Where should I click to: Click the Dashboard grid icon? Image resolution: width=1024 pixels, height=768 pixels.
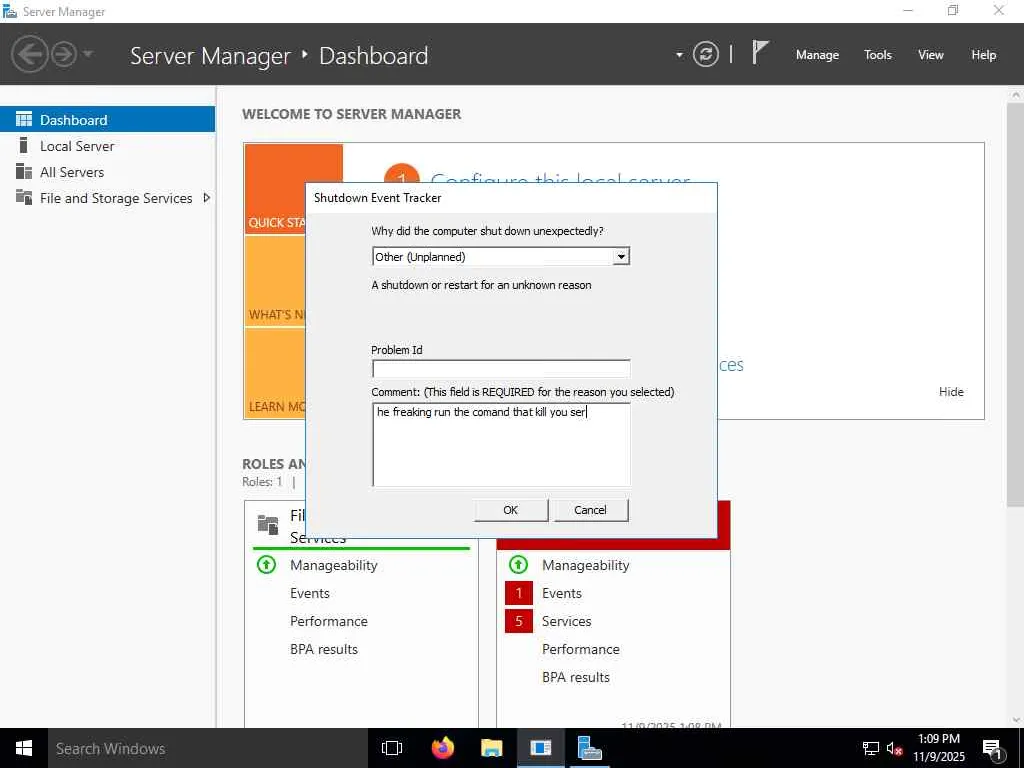click(24, 119)
